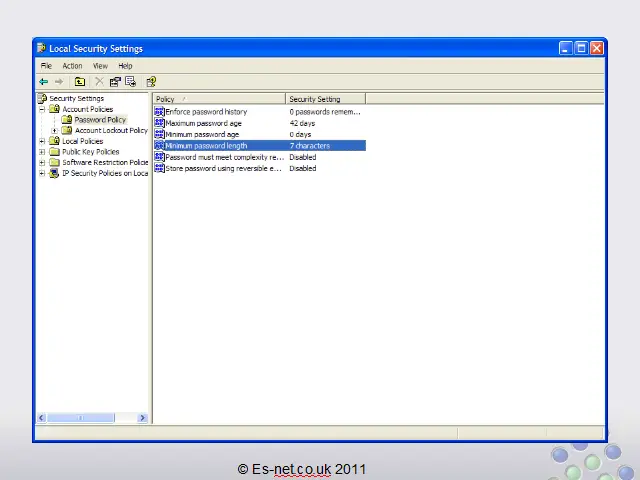Select IP Security Policies on Local label

[105, 173]
